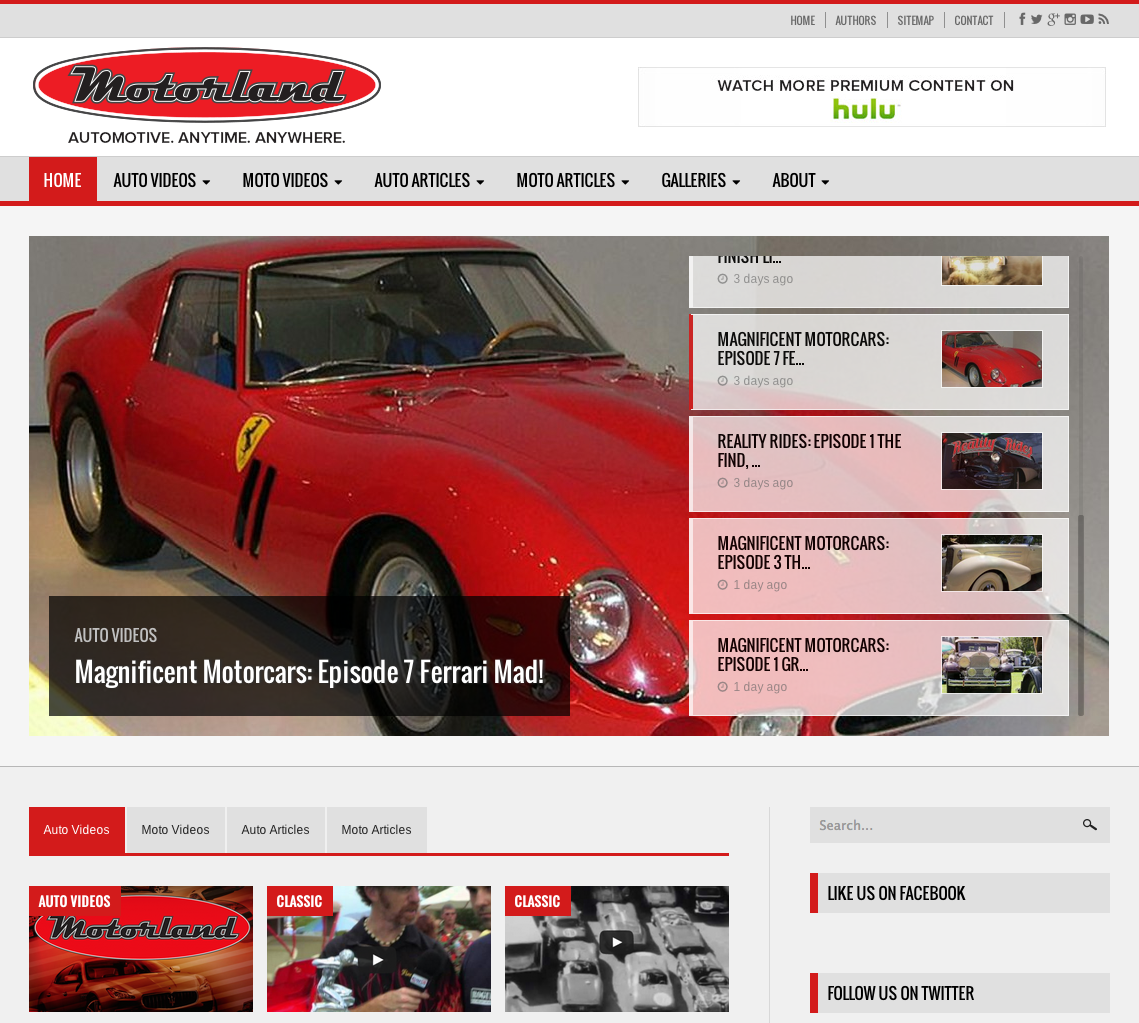Click the vintage car thumbnail for Episode 1

click(992, 665)
